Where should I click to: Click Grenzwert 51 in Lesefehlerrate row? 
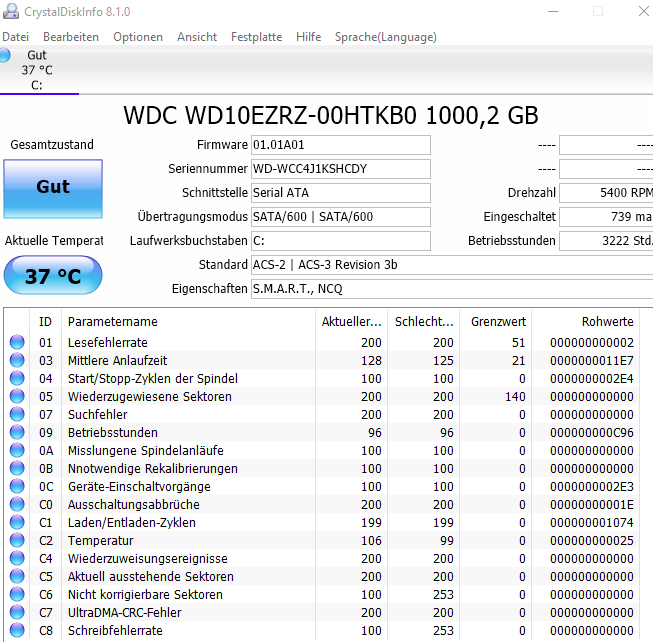point(518,343)
